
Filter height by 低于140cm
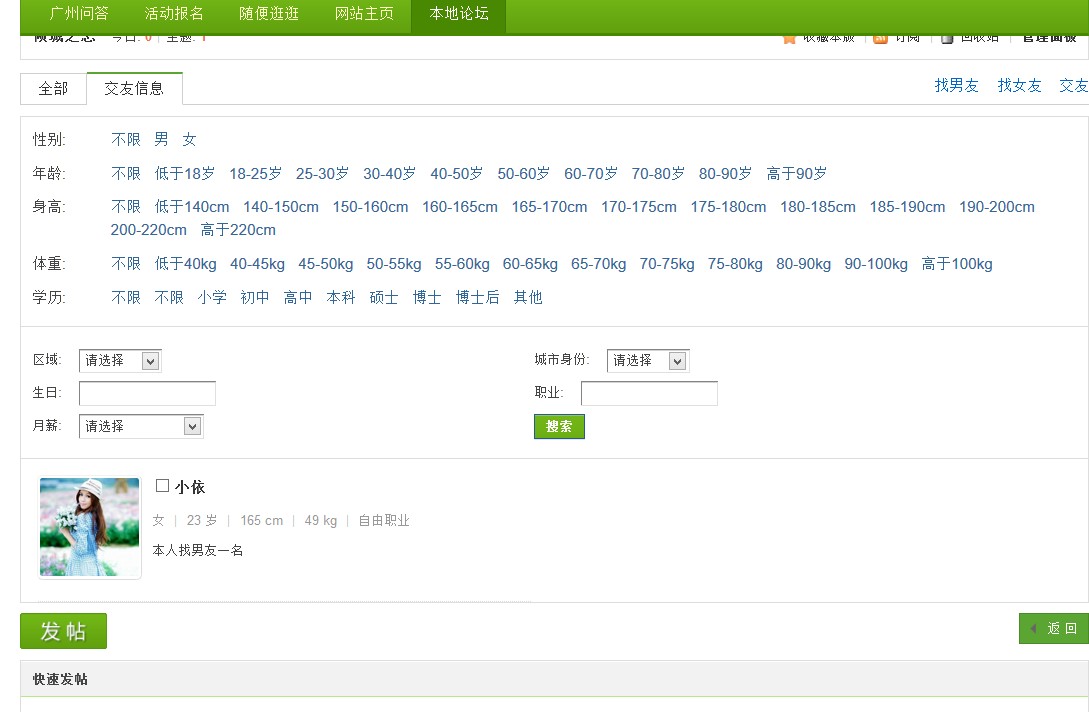click(192, 207)
